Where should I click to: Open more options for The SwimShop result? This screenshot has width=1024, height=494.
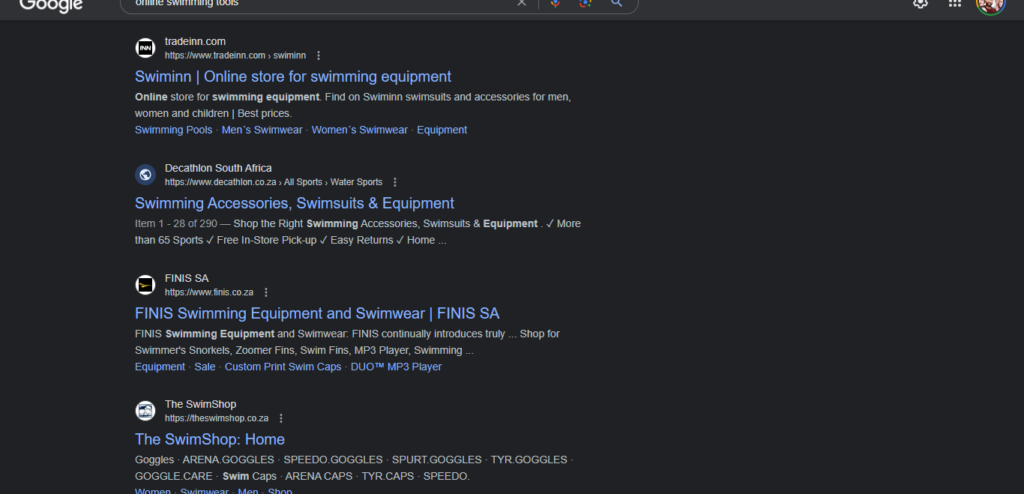pos(281,418)
